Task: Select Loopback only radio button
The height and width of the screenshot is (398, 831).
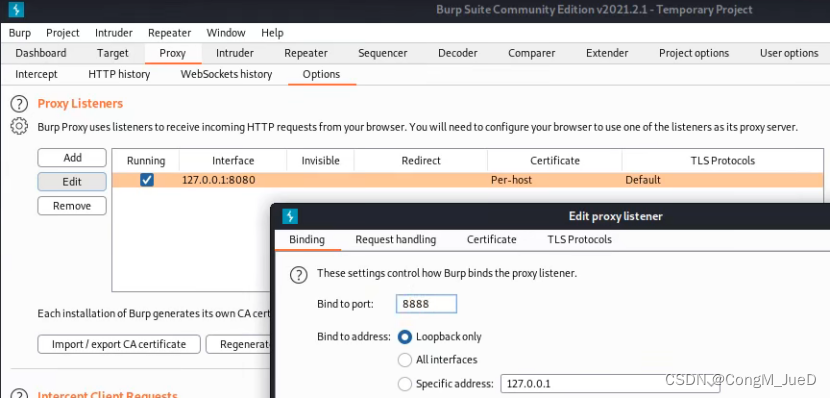Action: (404, 337)
